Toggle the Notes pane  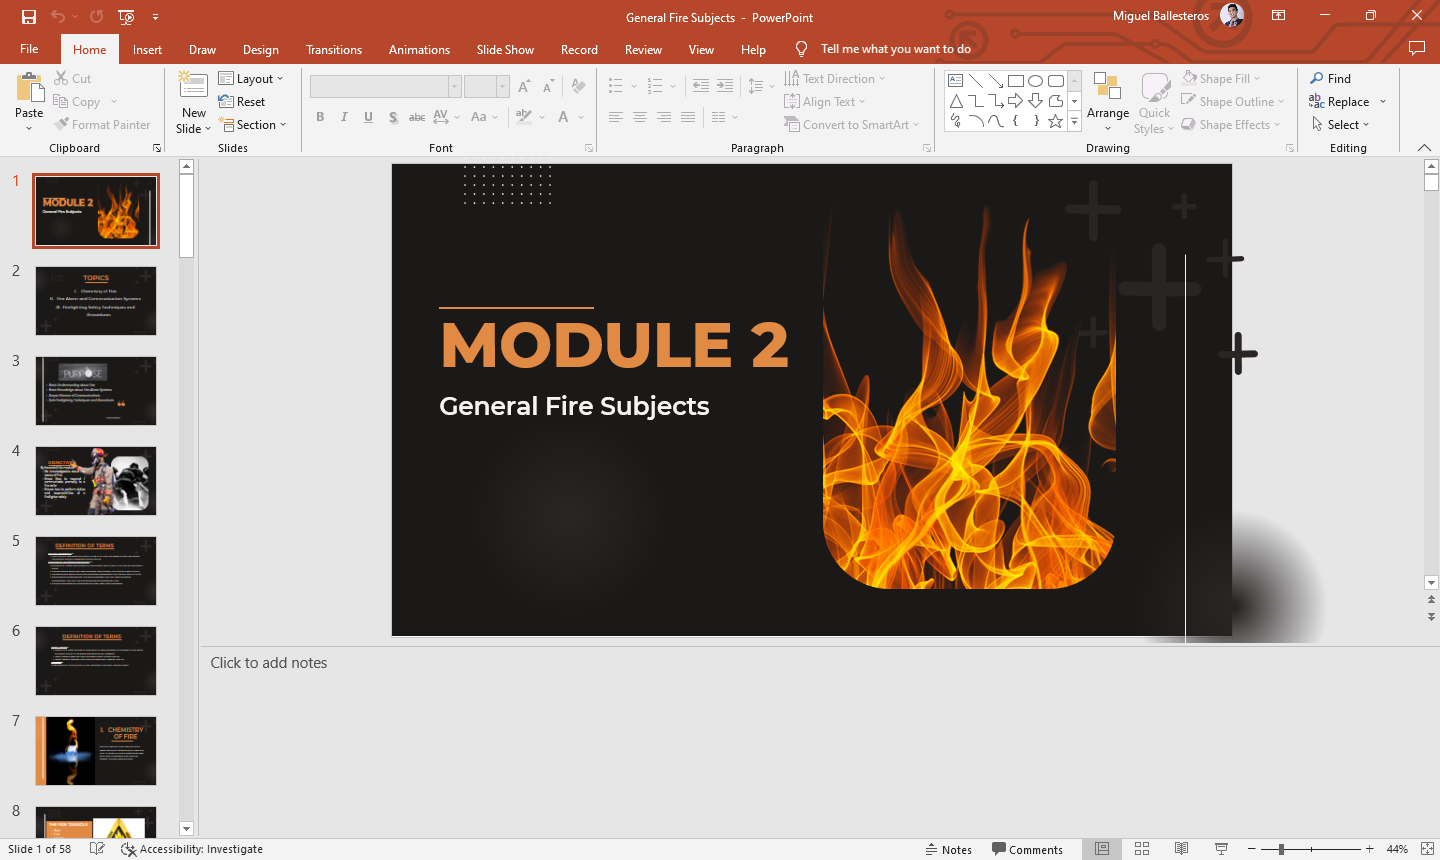(x=948, y=849)
